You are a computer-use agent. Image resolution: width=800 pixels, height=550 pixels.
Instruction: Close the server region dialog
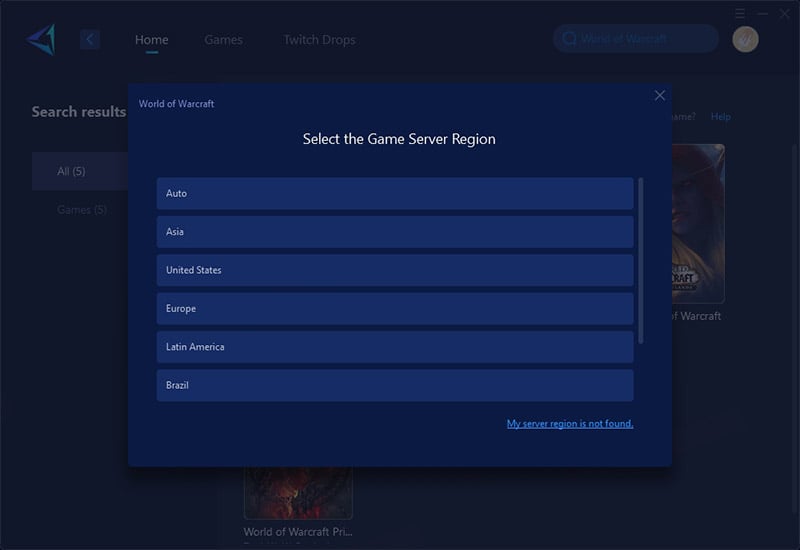(x=659, y=95)
